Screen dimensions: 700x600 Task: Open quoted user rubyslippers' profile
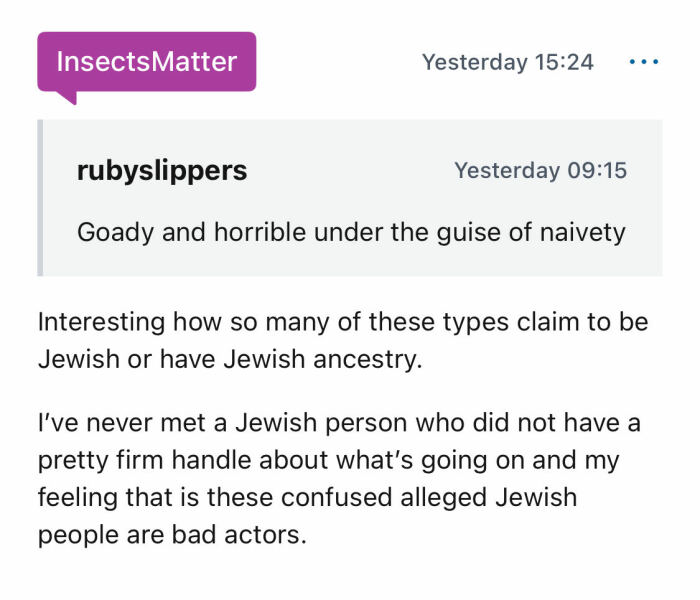click(161, 171)
